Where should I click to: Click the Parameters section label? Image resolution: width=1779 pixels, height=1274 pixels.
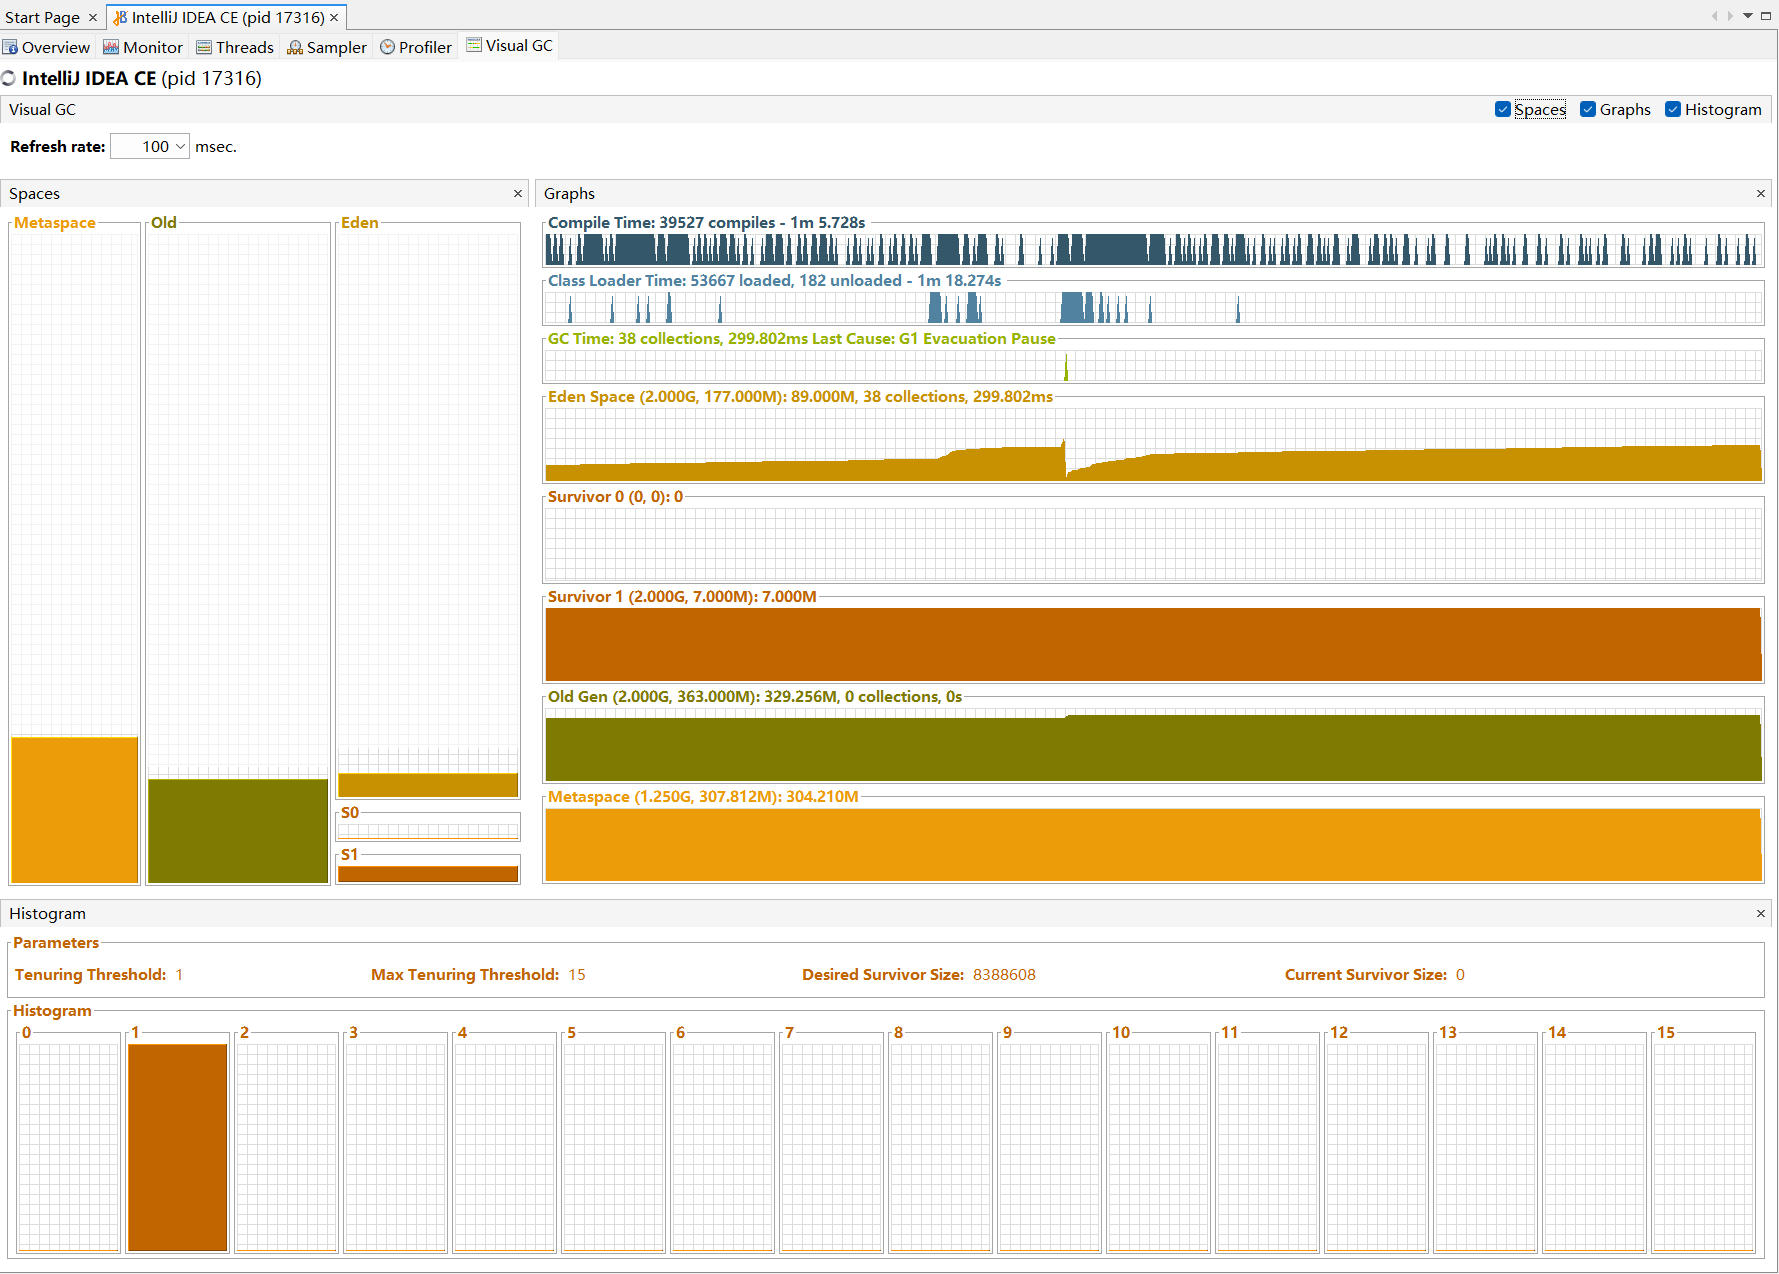coord(56,943)
